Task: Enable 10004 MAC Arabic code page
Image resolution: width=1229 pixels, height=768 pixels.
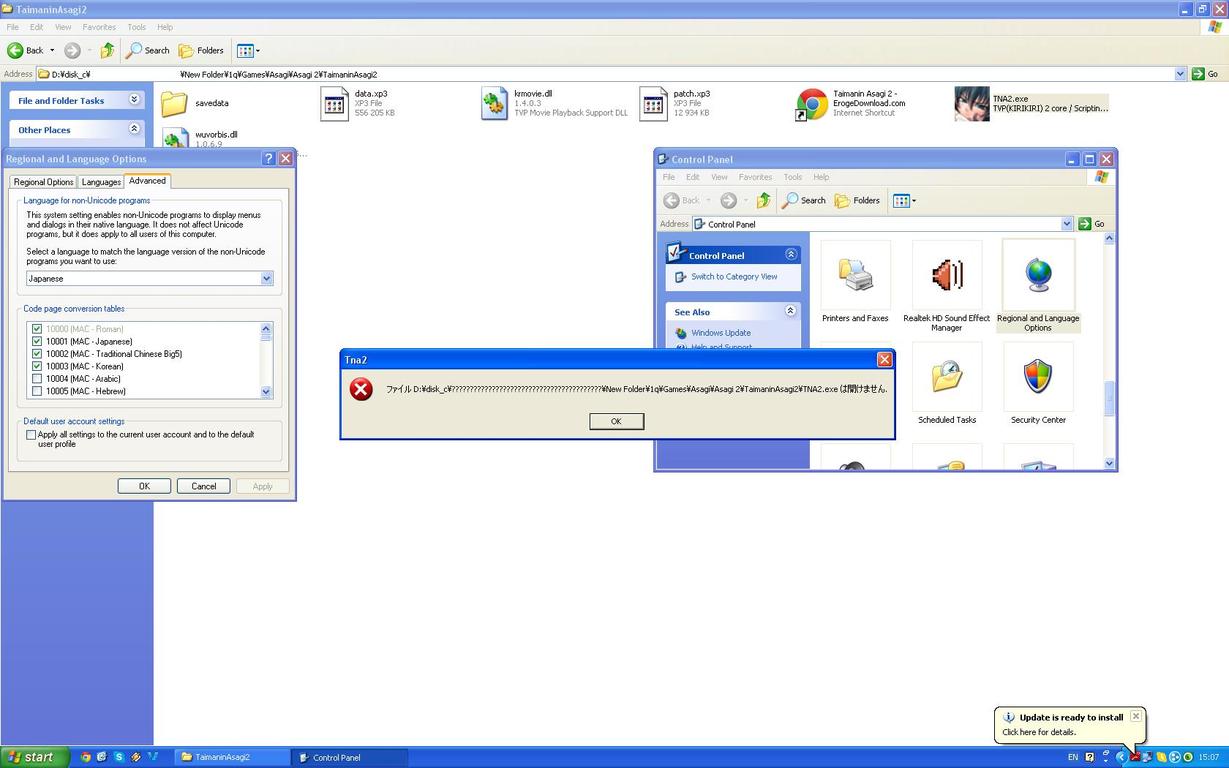Action: (x=37, y=379)
